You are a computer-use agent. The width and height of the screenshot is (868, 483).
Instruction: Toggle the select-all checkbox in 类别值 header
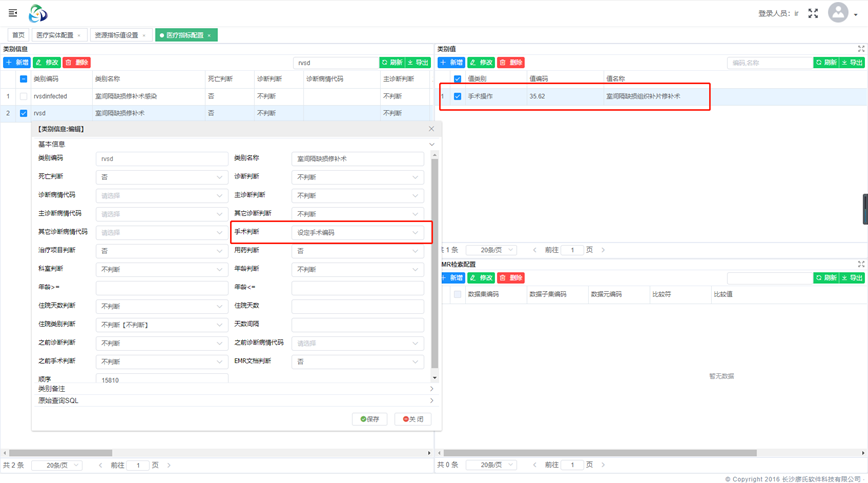(457, 79)
